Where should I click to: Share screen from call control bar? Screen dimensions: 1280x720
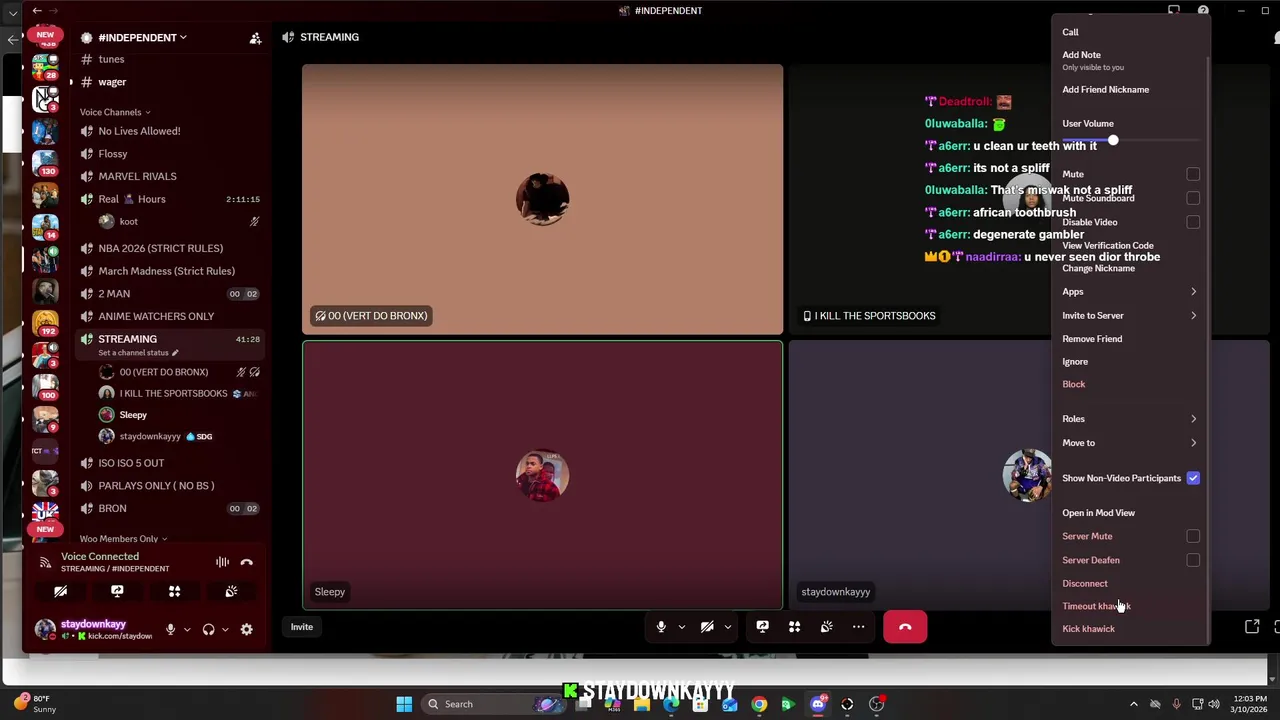(763, 627)
